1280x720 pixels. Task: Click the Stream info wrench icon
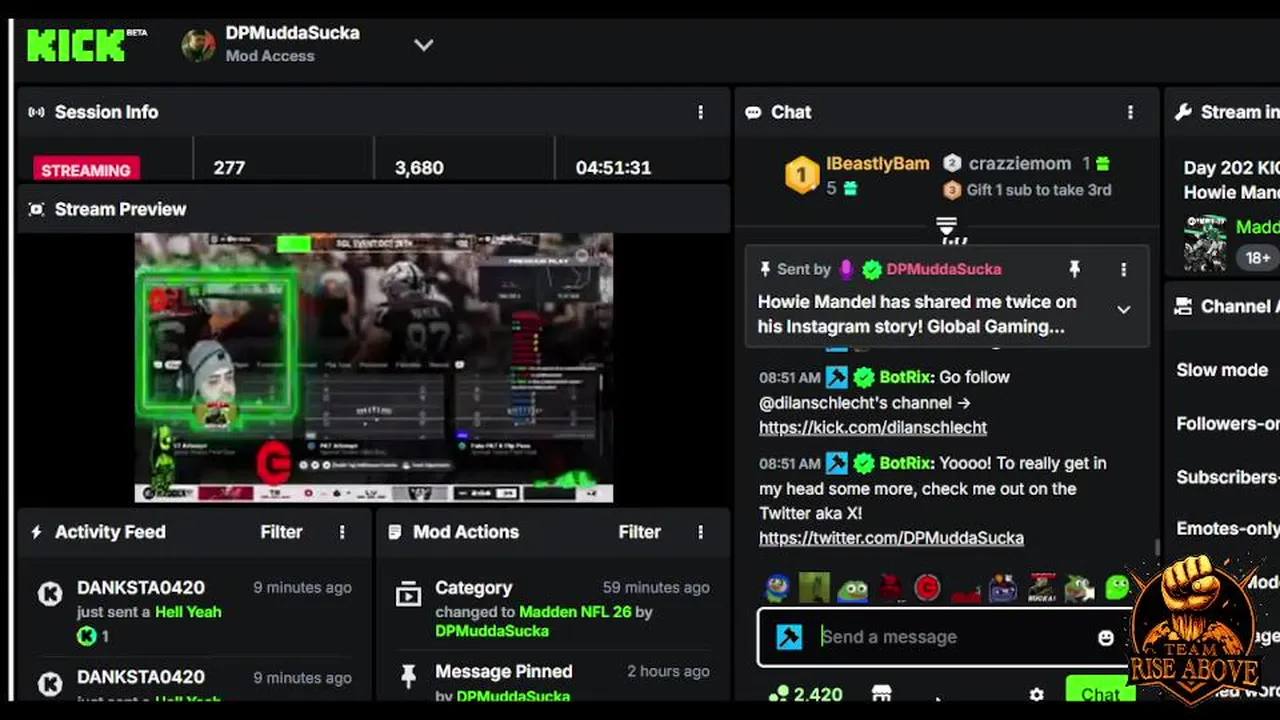pyautogui.click(x=1183, y=112)
